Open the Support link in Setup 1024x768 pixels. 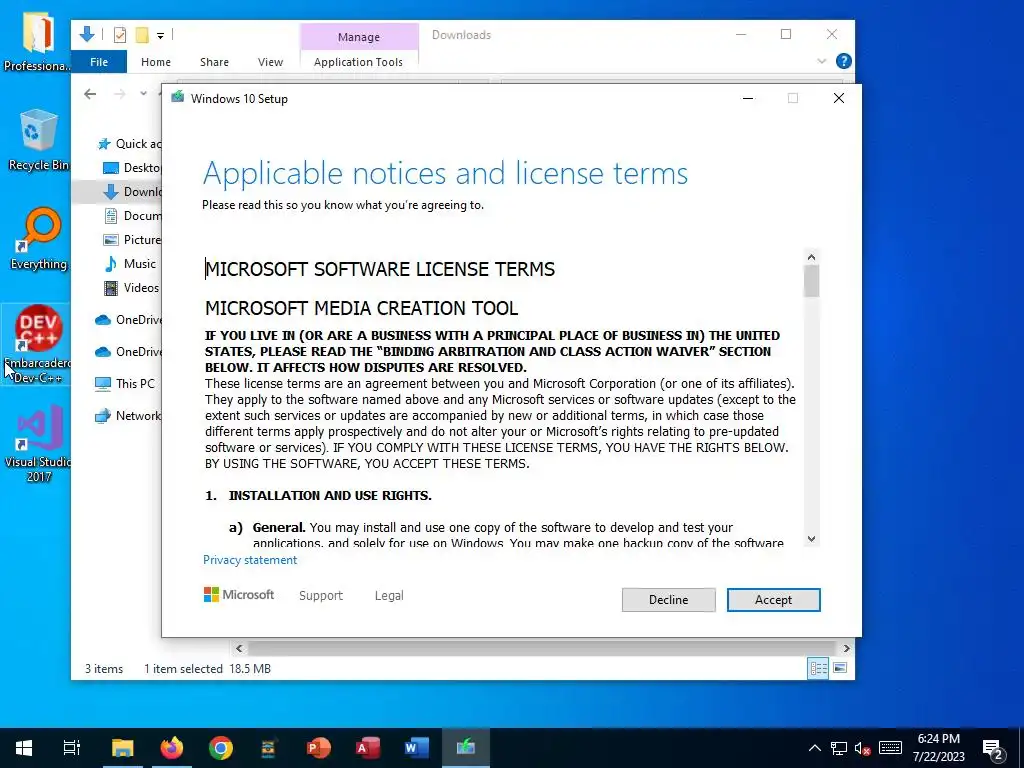coord(321,596)
